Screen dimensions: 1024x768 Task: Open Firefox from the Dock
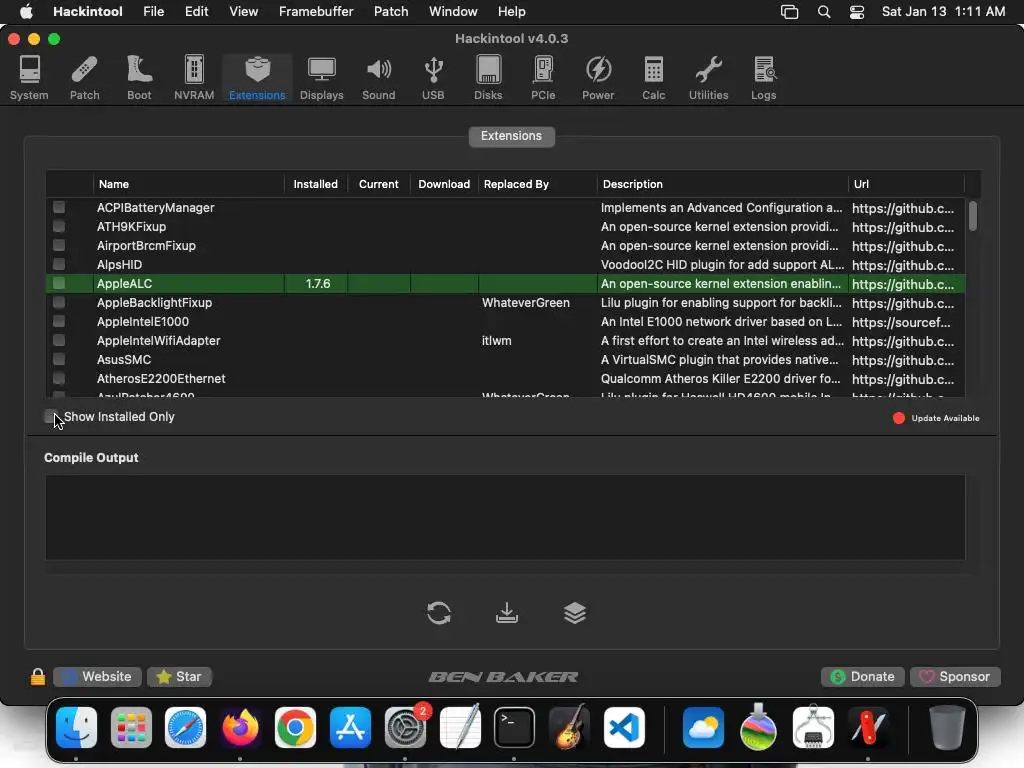(x=240, y=728)
